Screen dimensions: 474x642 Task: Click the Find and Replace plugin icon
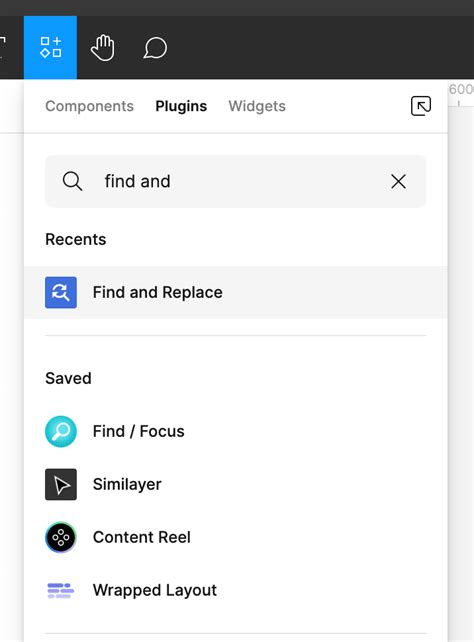tap(61, 292)
